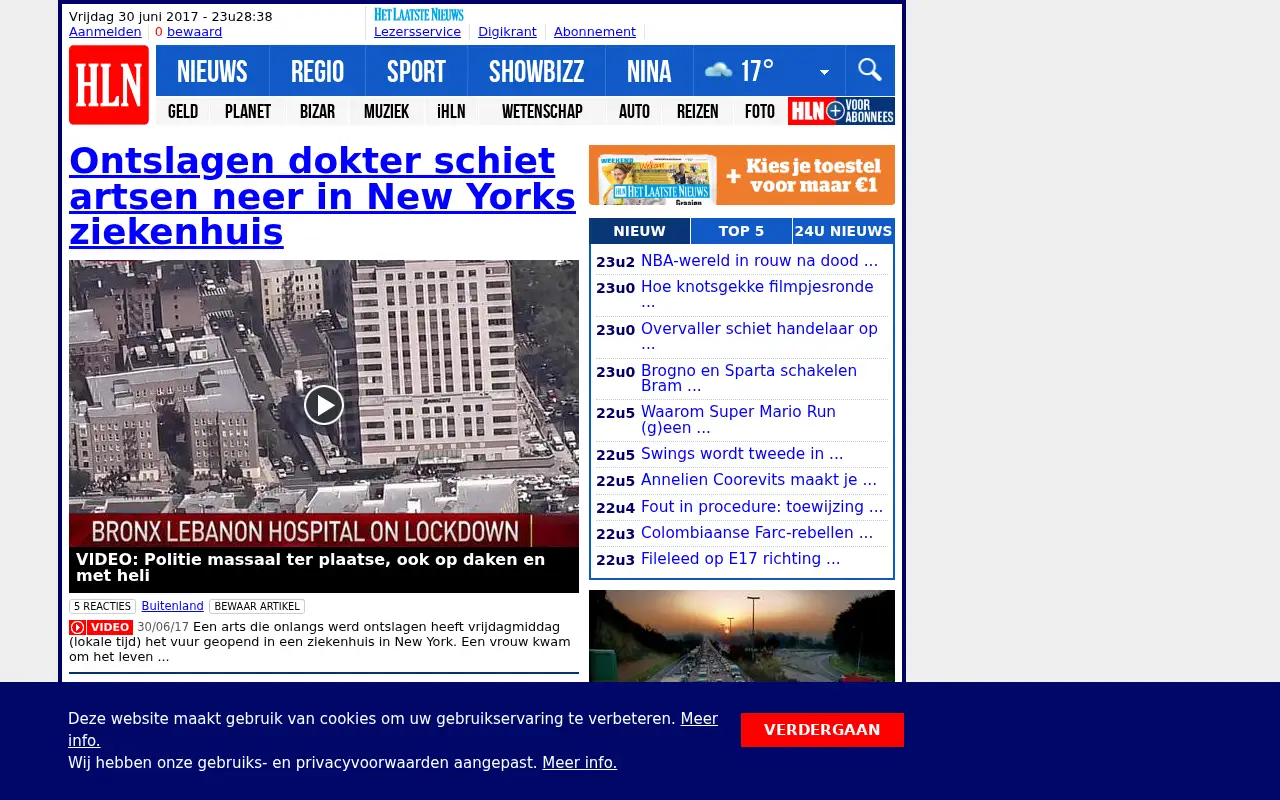Open the BIZAR category
Screen dimensions: 1280x800
317,111
